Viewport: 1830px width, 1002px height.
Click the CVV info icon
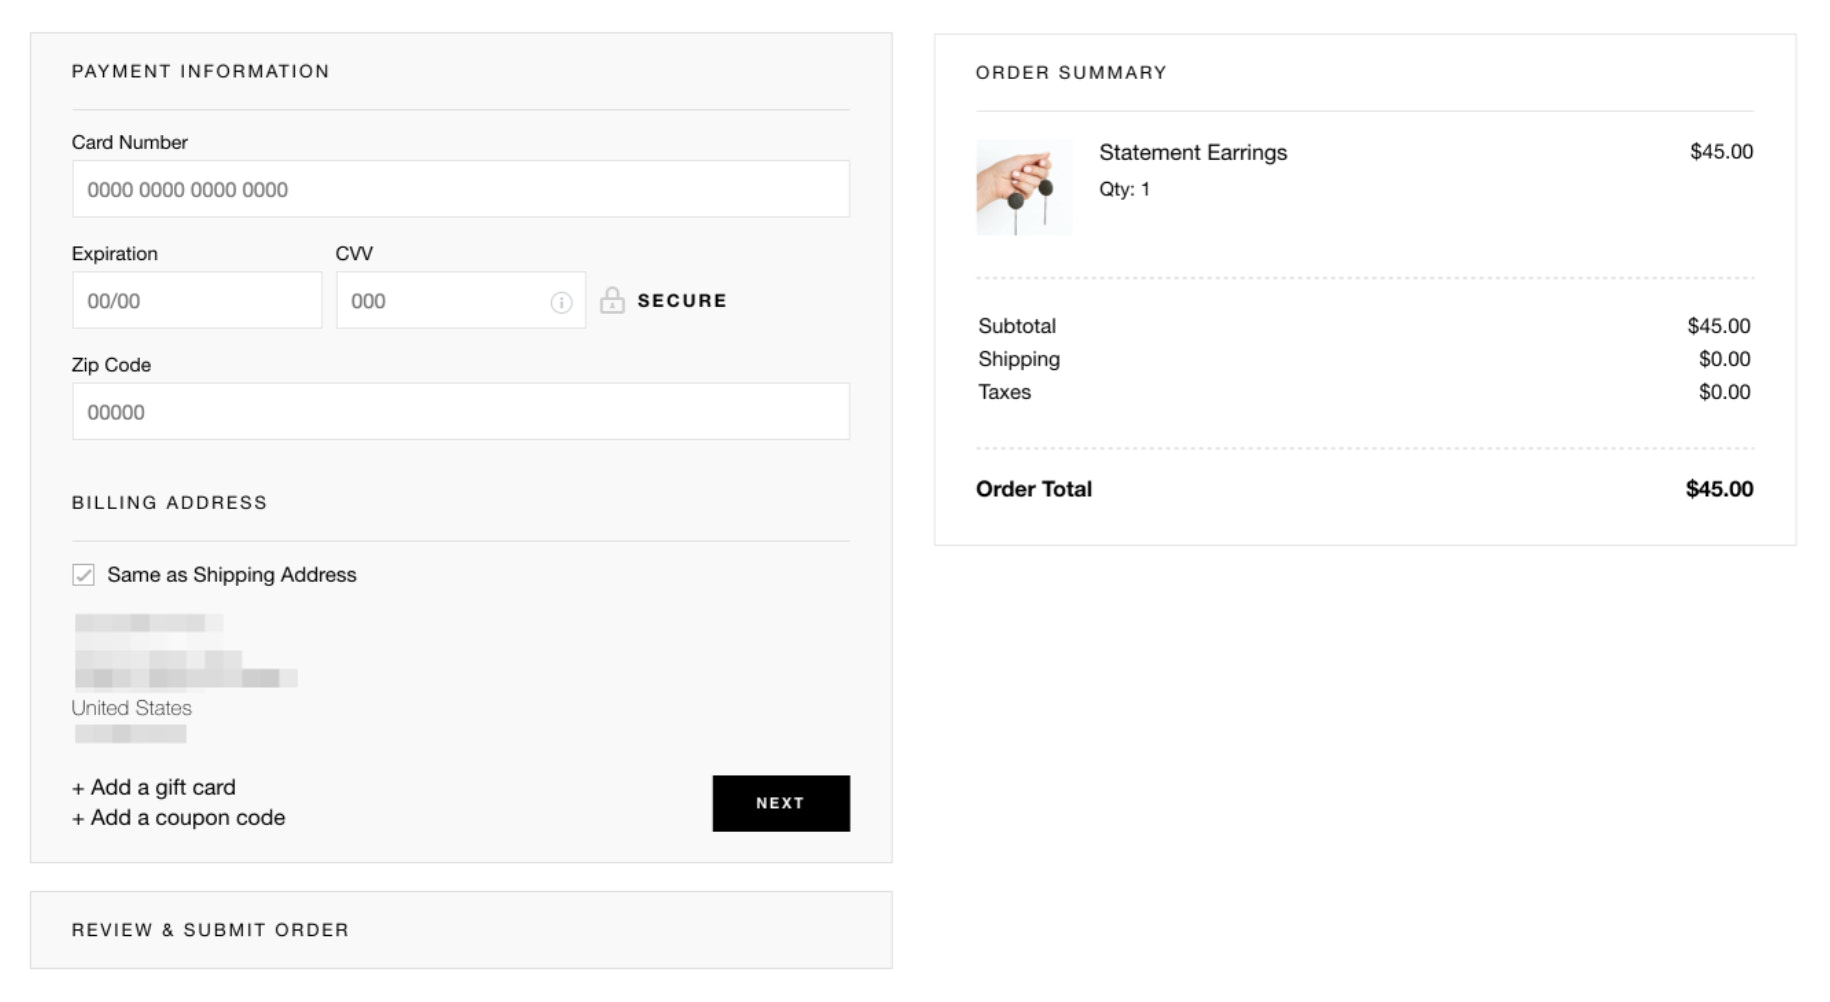560,300
